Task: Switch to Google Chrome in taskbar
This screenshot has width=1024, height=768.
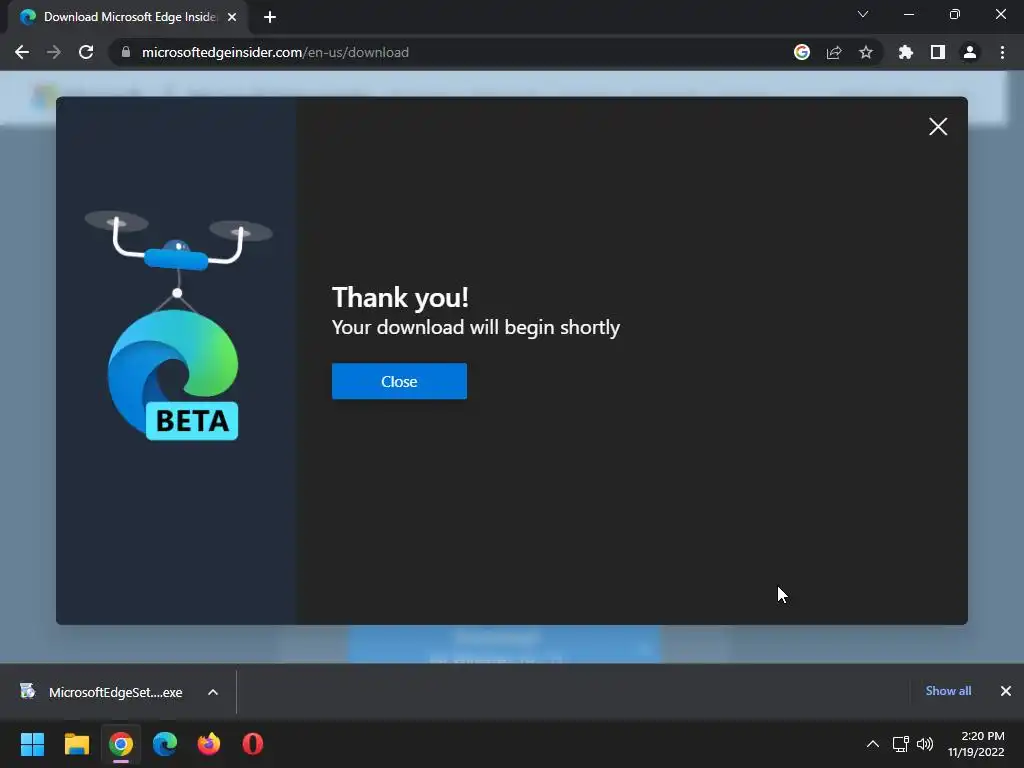Action: [121, 744]
